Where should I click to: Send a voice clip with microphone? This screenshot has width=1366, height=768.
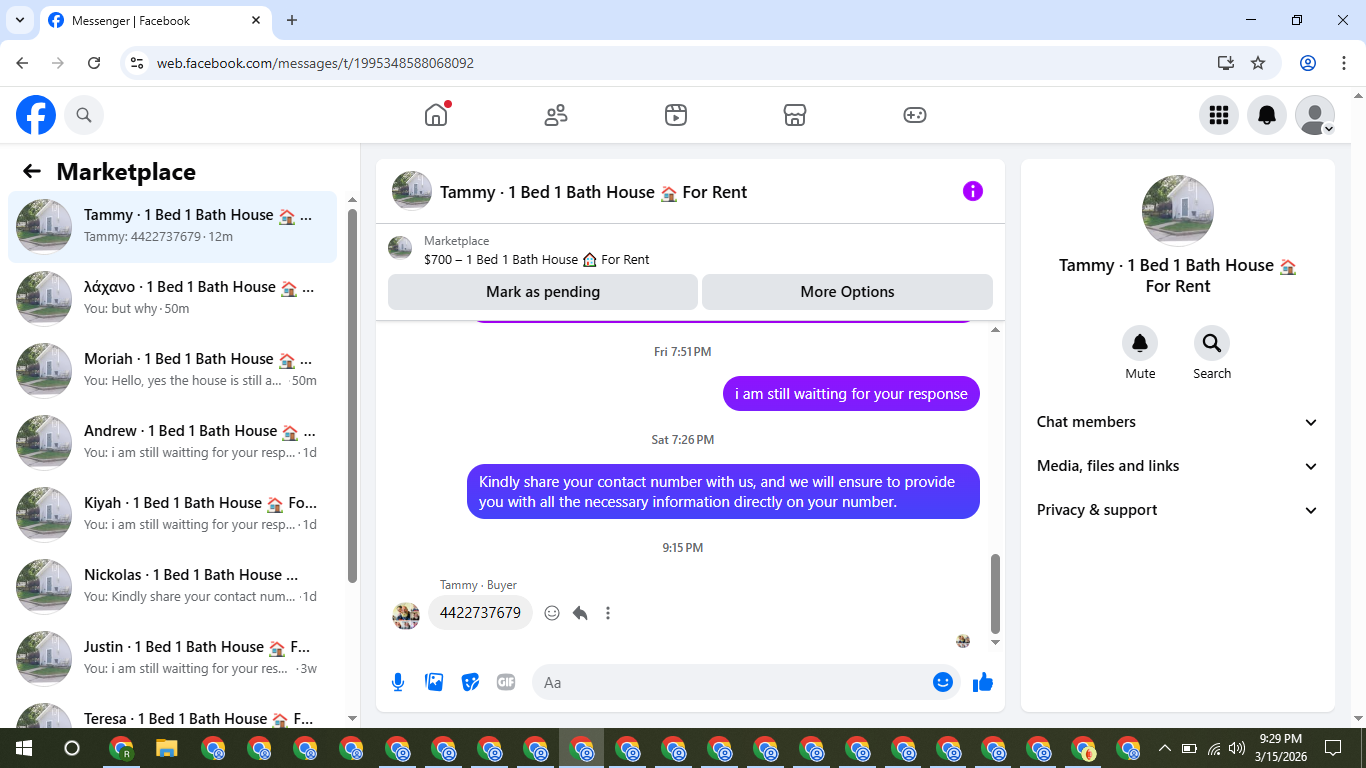coord(398,682)
